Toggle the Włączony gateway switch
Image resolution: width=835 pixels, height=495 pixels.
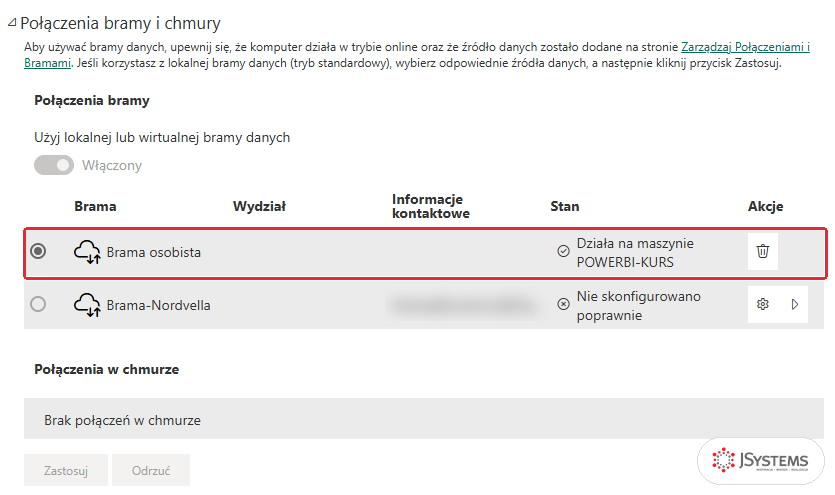(54, 165)
